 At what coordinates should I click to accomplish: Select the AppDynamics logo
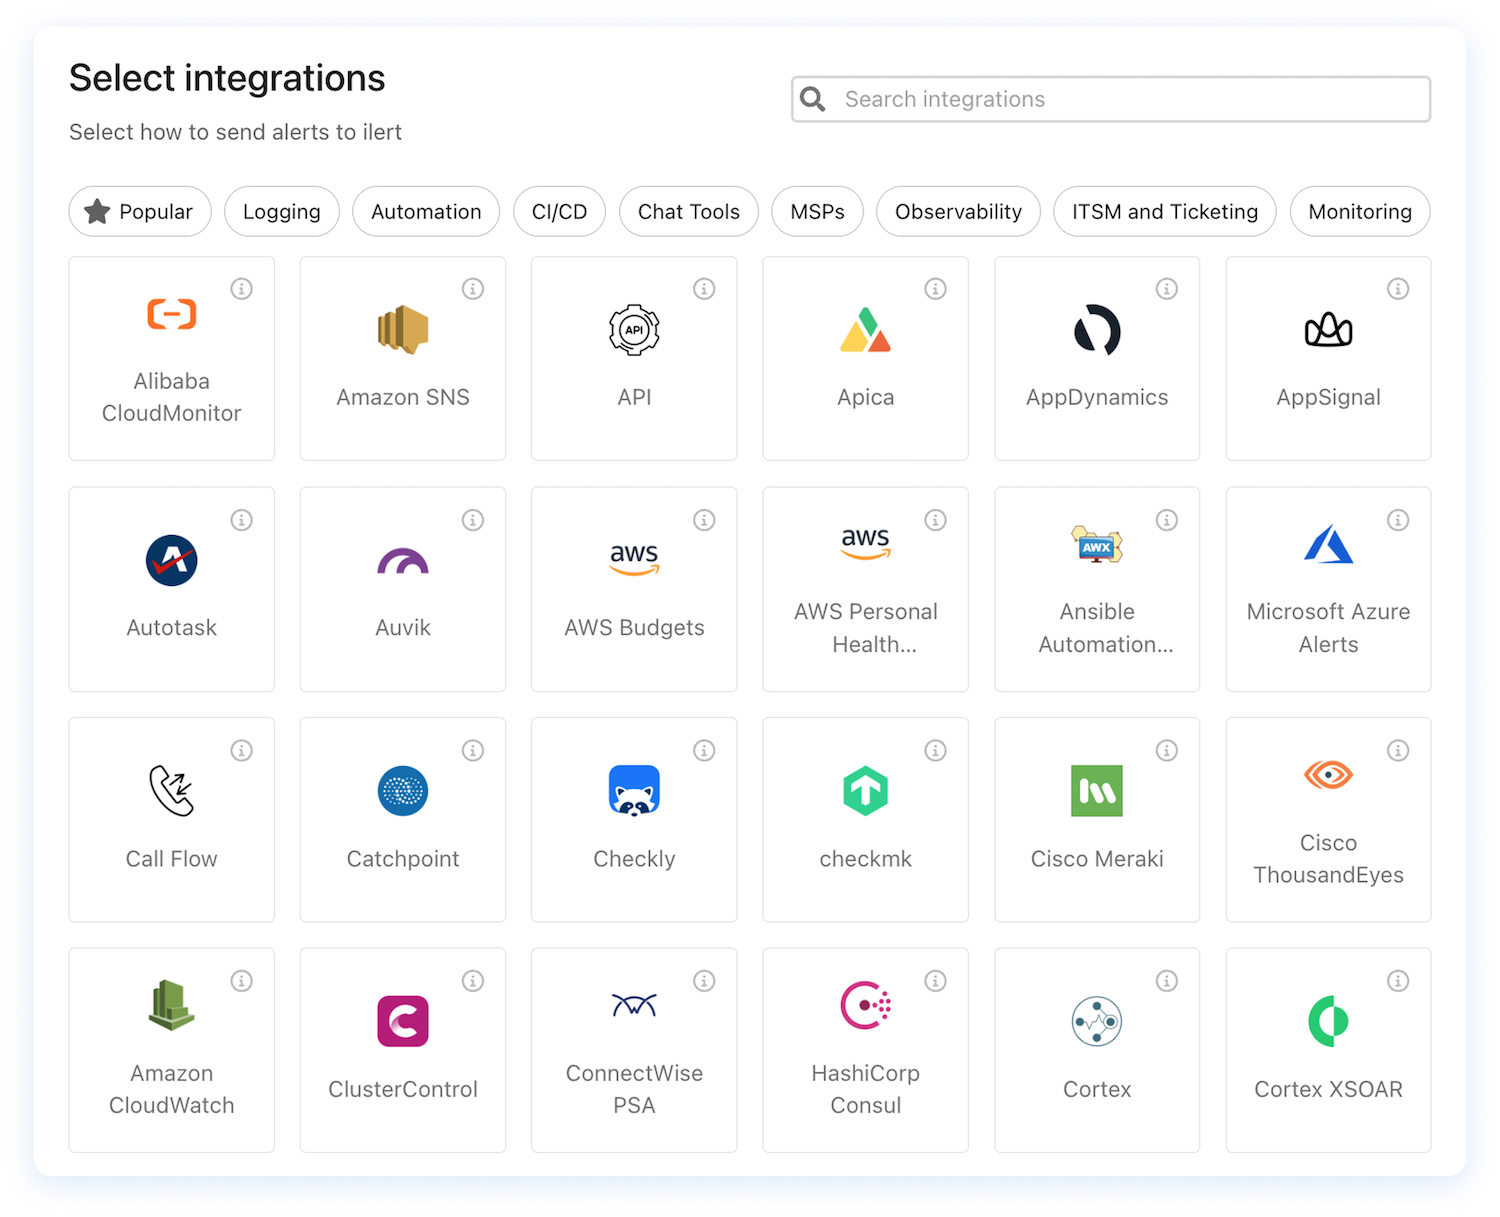(x=1097, y=330)
